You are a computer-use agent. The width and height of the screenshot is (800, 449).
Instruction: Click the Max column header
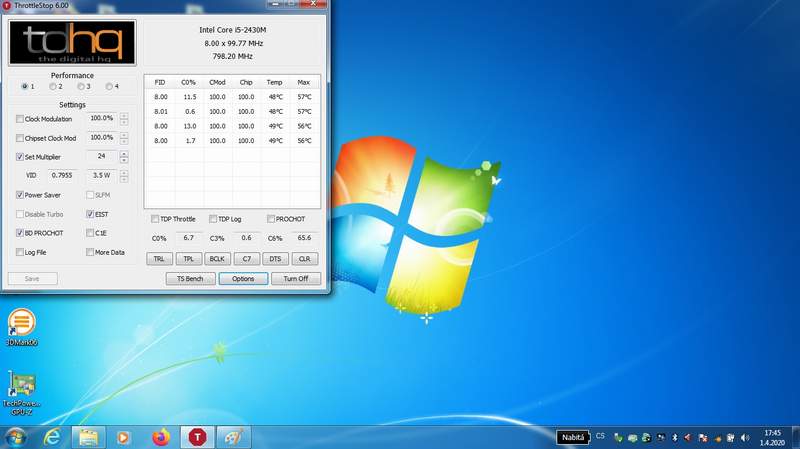point(304,82)
